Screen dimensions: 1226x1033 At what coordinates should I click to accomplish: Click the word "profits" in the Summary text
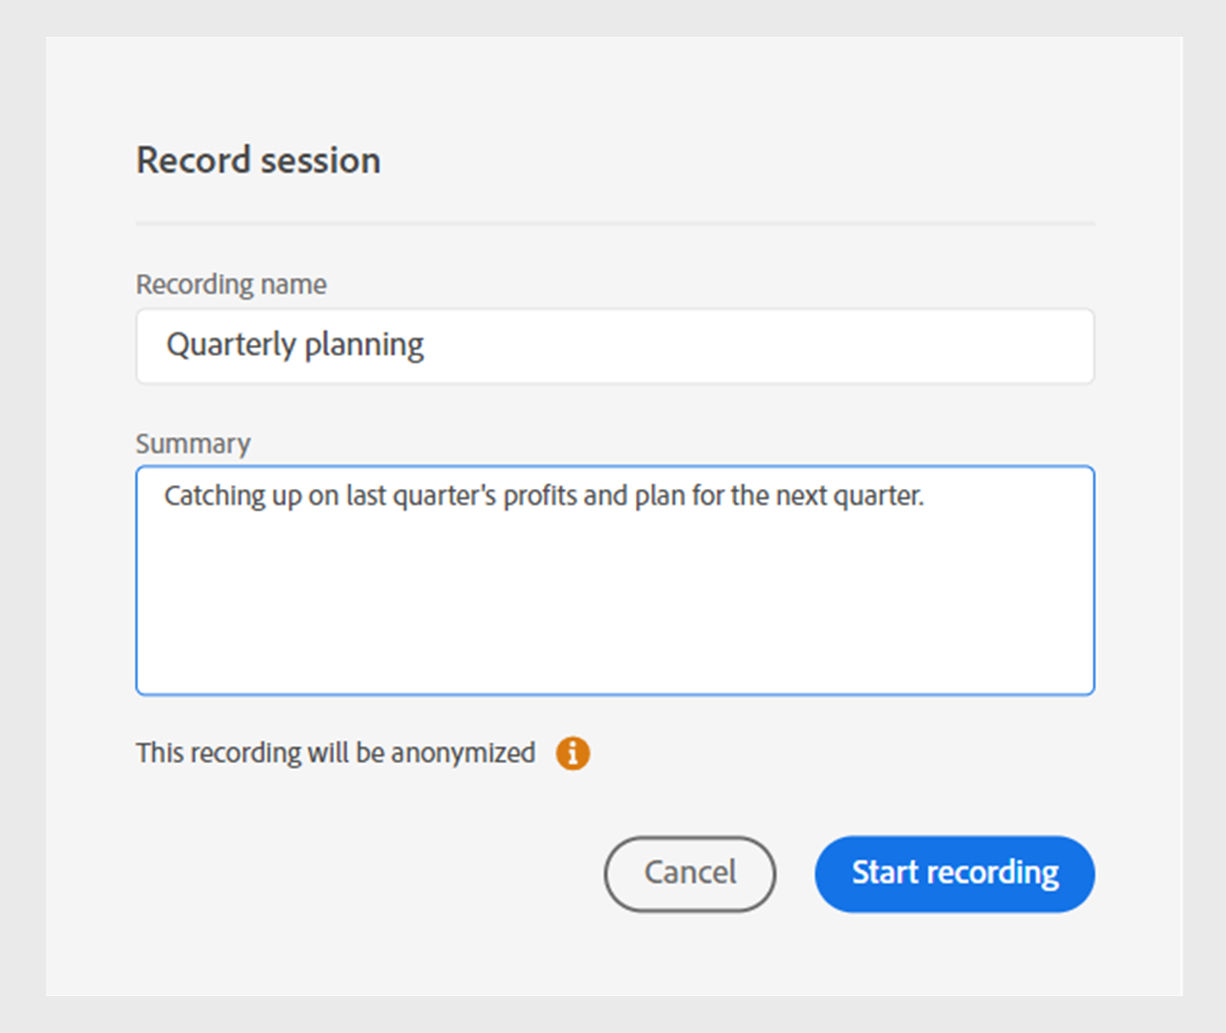tap(538, 496)
